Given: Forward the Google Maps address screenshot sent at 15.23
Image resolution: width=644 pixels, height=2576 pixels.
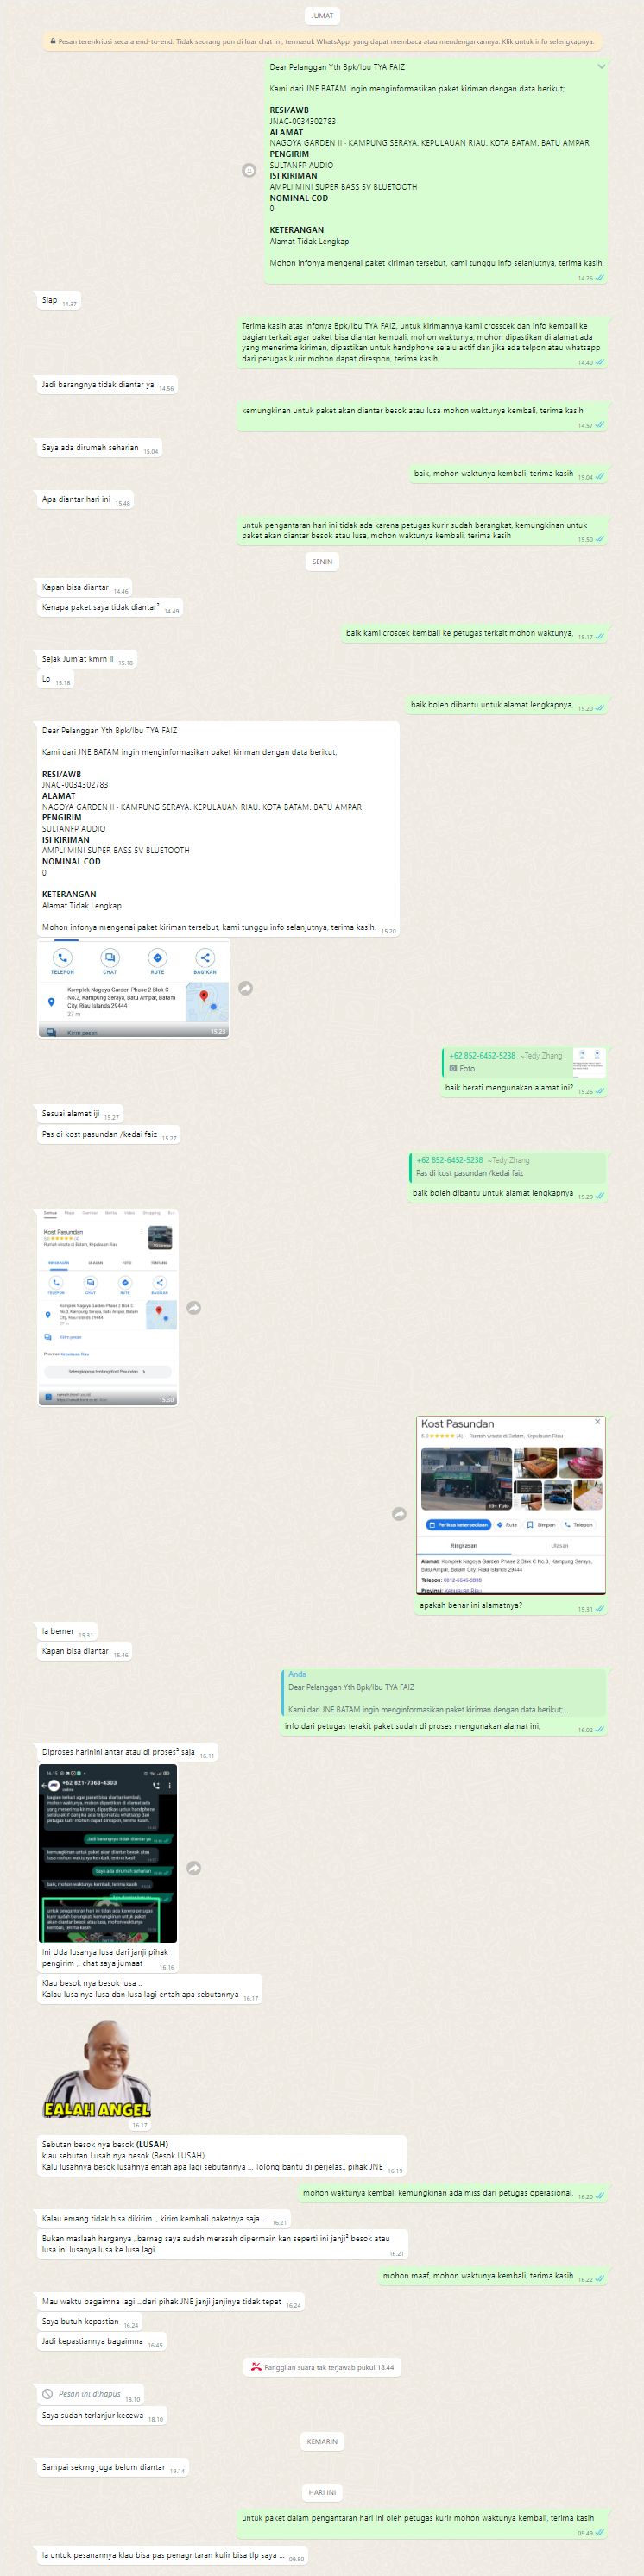Looking at the screenshot, I should click(x=245, y=988).
